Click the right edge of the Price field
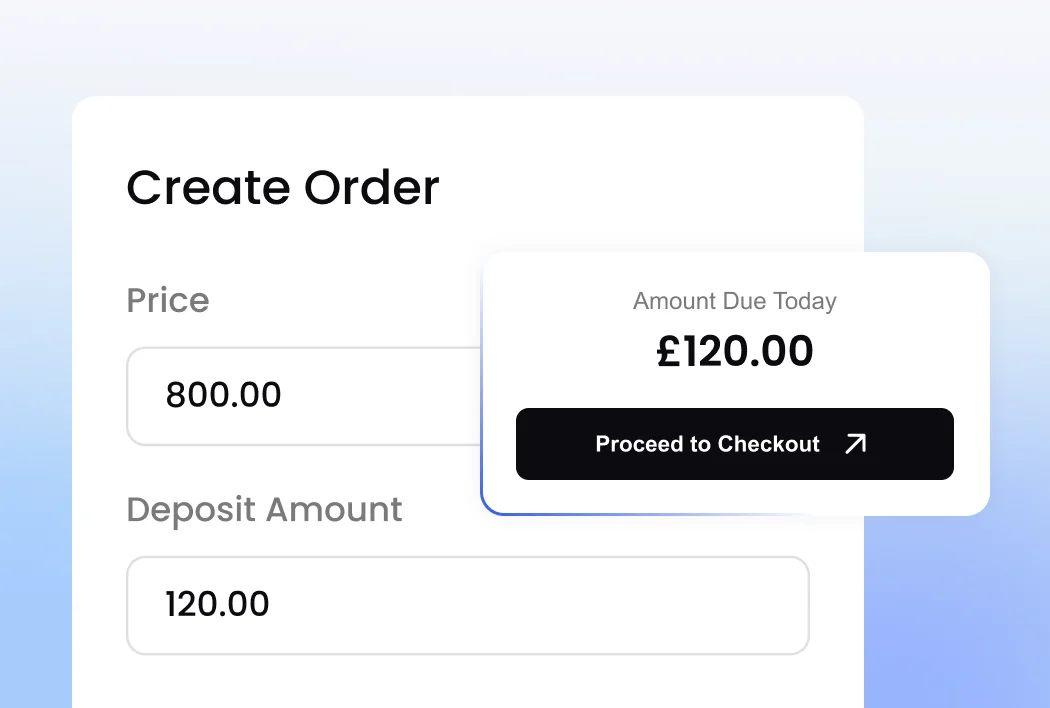The height and width of the screenshot is (708, 1050). coord(472,396)
